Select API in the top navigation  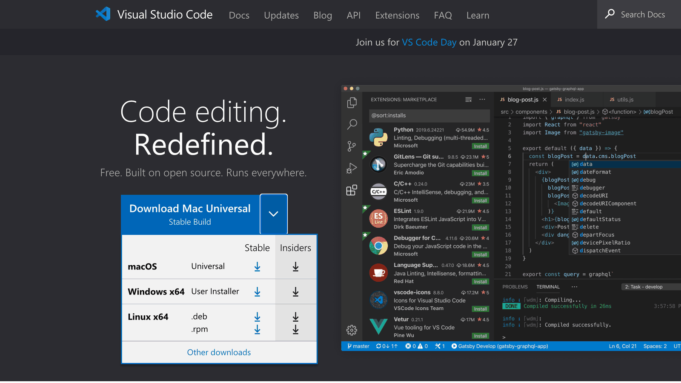pos(354,15)
